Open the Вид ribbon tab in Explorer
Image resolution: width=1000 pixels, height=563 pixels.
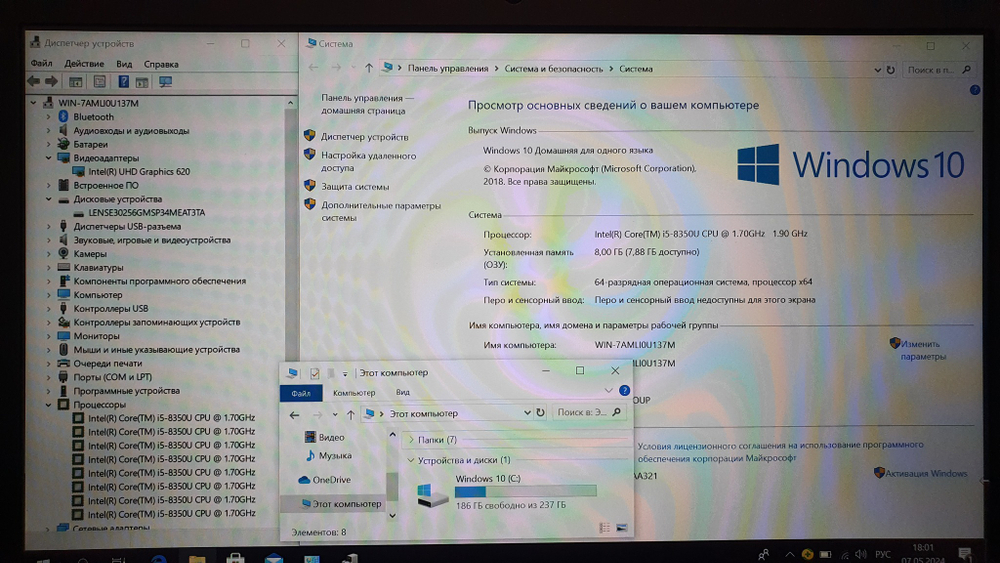click(402, 392)
